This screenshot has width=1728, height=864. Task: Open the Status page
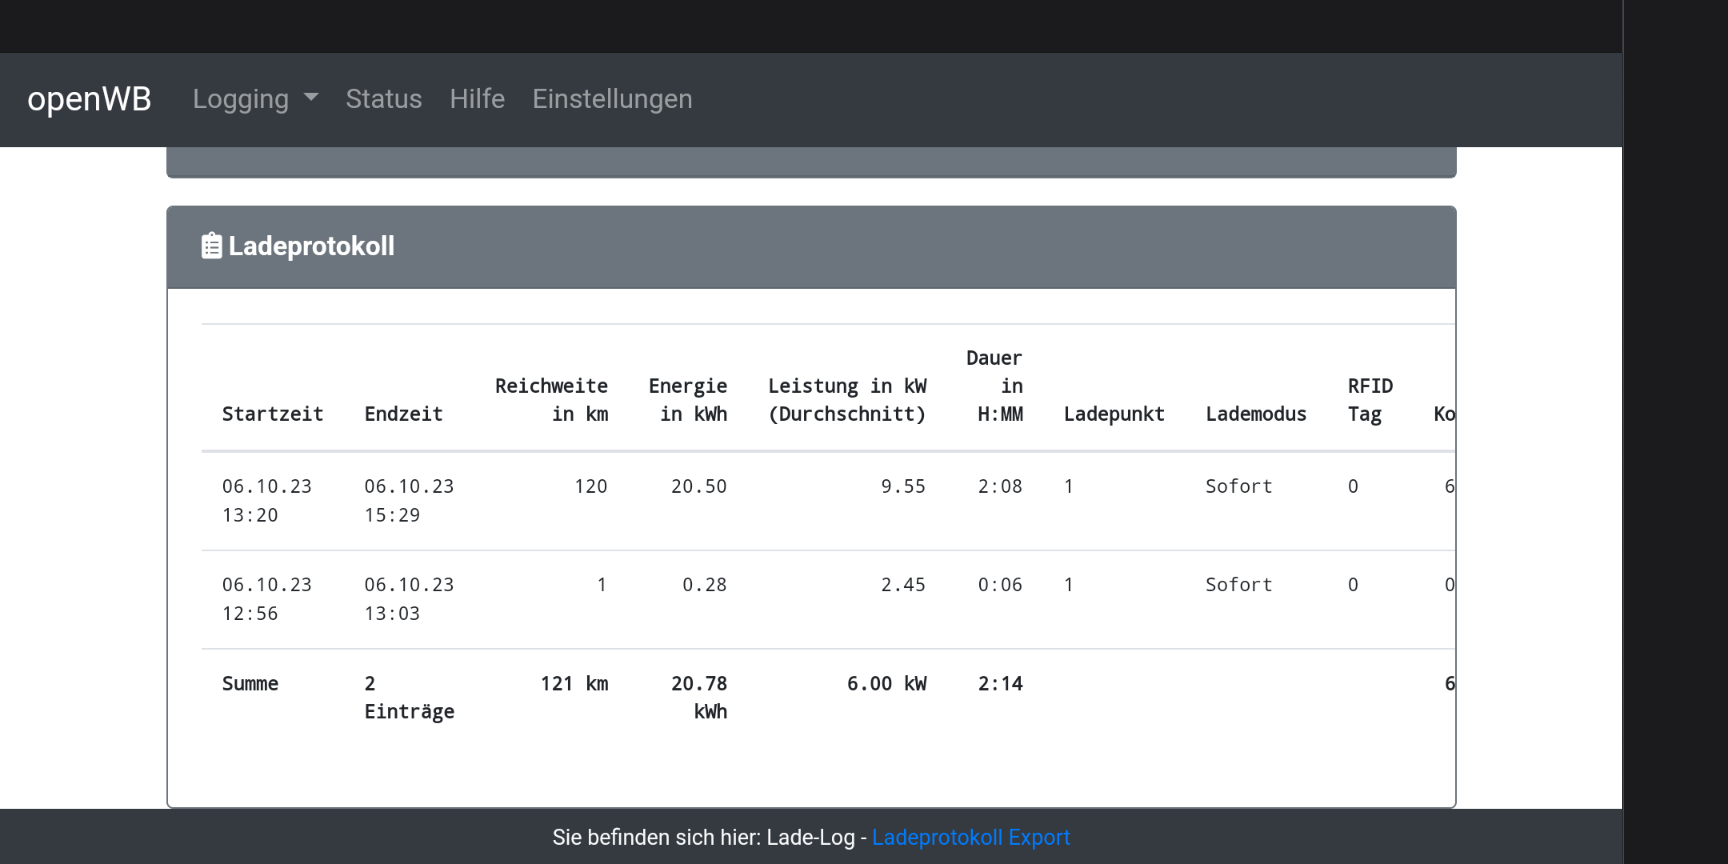384,99
